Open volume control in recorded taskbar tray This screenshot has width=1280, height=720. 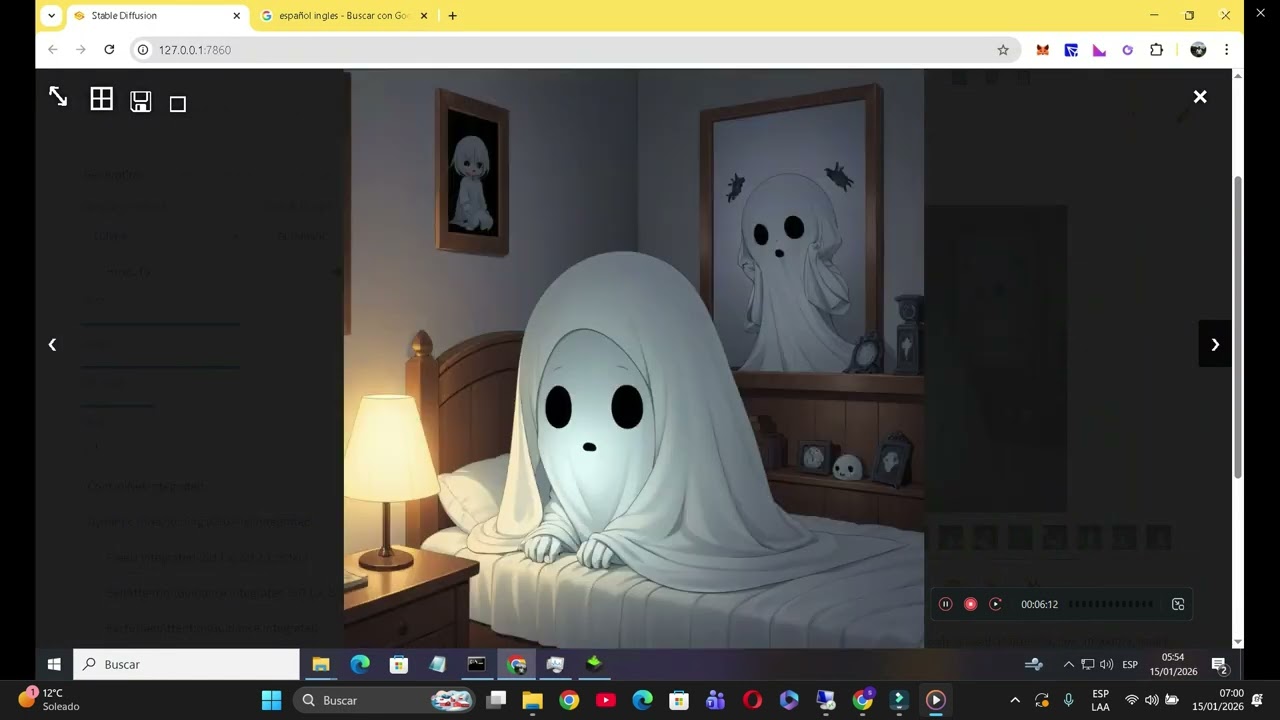(x=1106, y=664)
